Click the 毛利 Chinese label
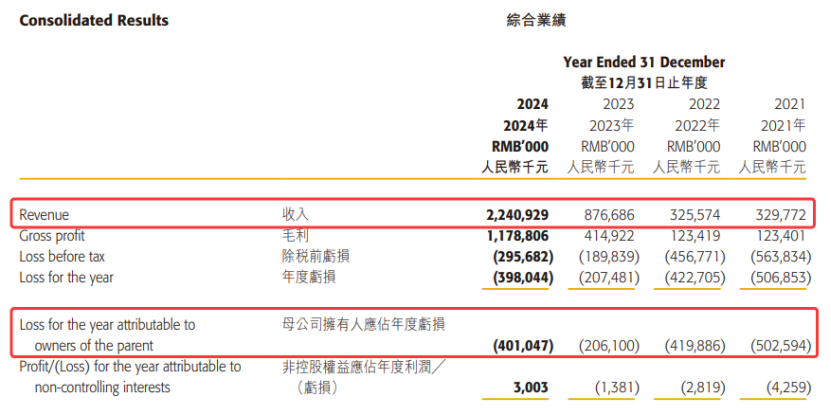831x416 pixels. pos(294,236)
